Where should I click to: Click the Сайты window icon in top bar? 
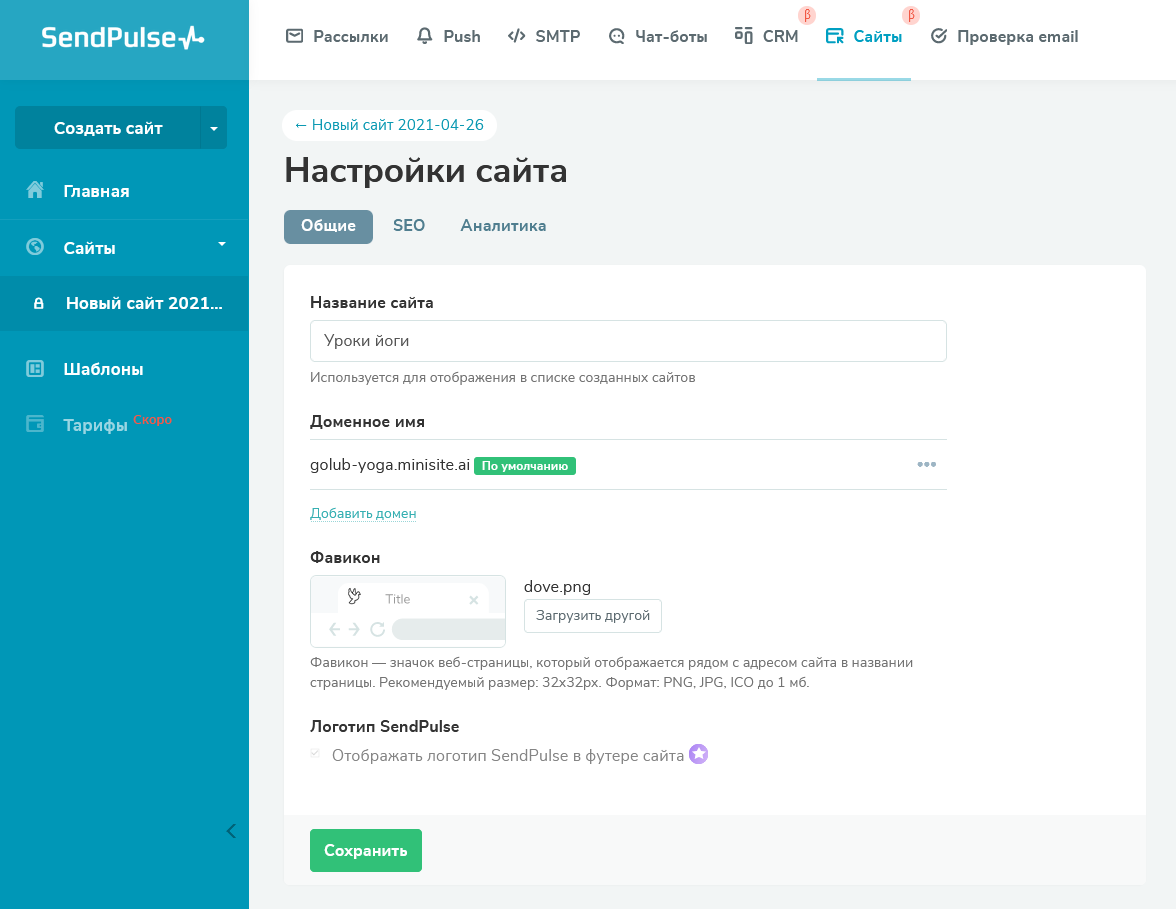pos(835,36)
